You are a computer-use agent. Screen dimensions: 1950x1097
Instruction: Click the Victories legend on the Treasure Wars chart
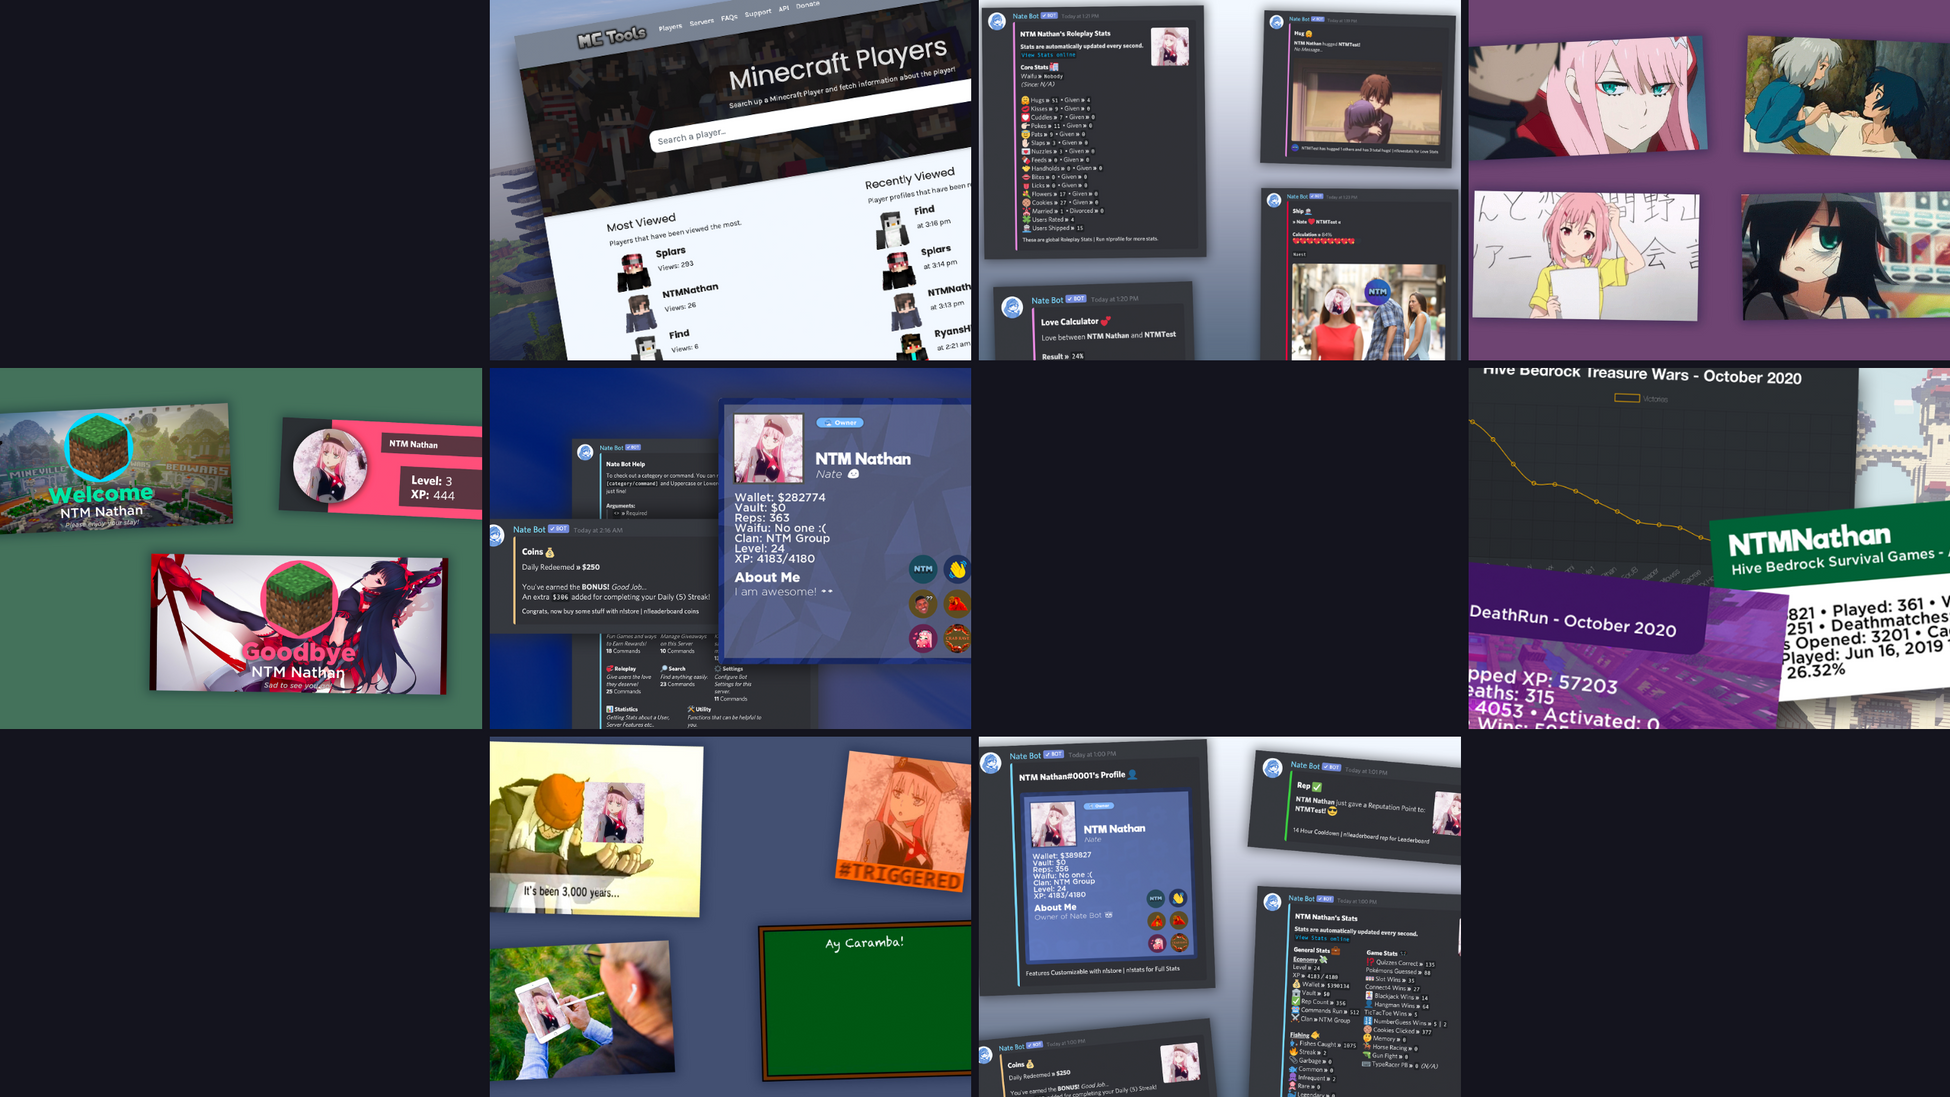coord(1641,398)
